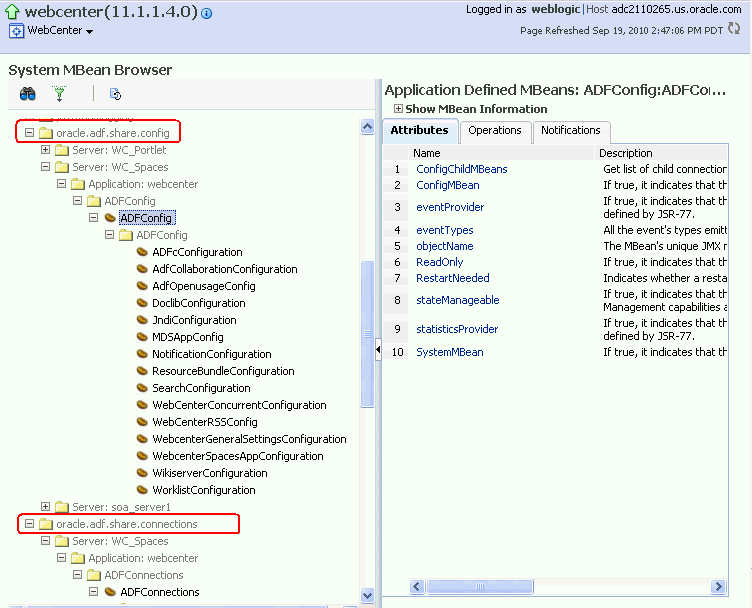
Task: Expand the Server: soa_server1 node
Action: (45, 506)
